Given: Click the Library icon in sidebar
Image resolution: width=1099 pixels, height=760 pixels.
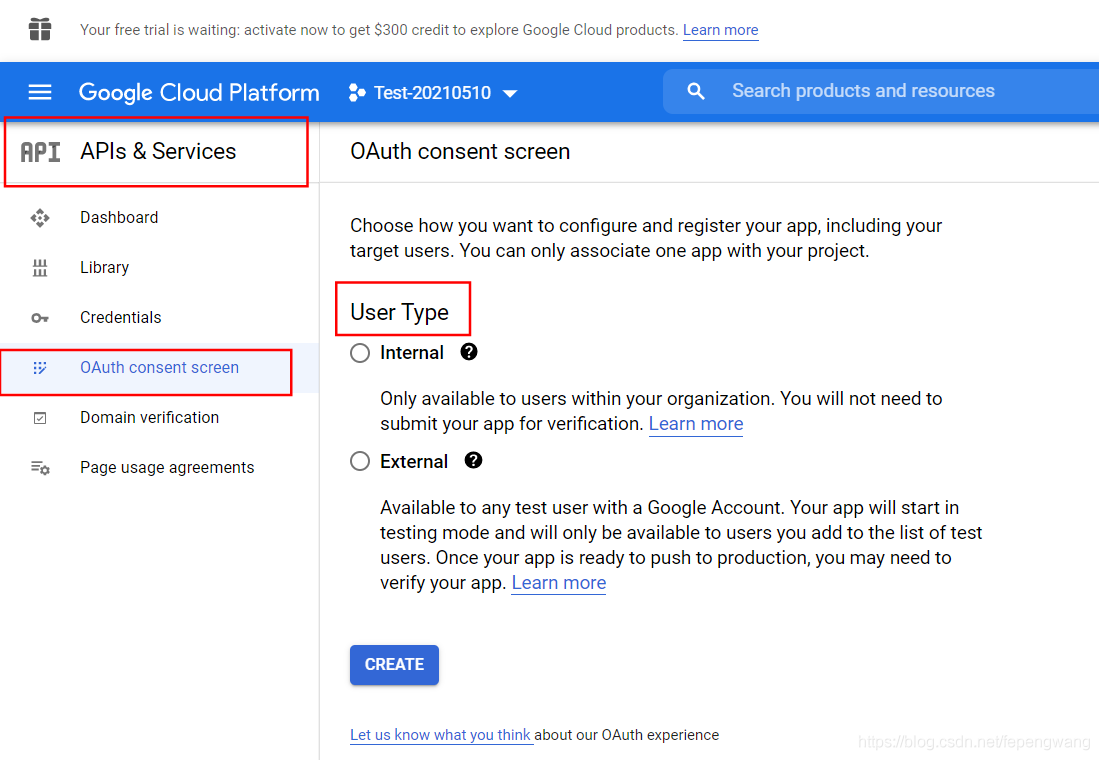Looking at the screenshot, I should pos(40,268).
